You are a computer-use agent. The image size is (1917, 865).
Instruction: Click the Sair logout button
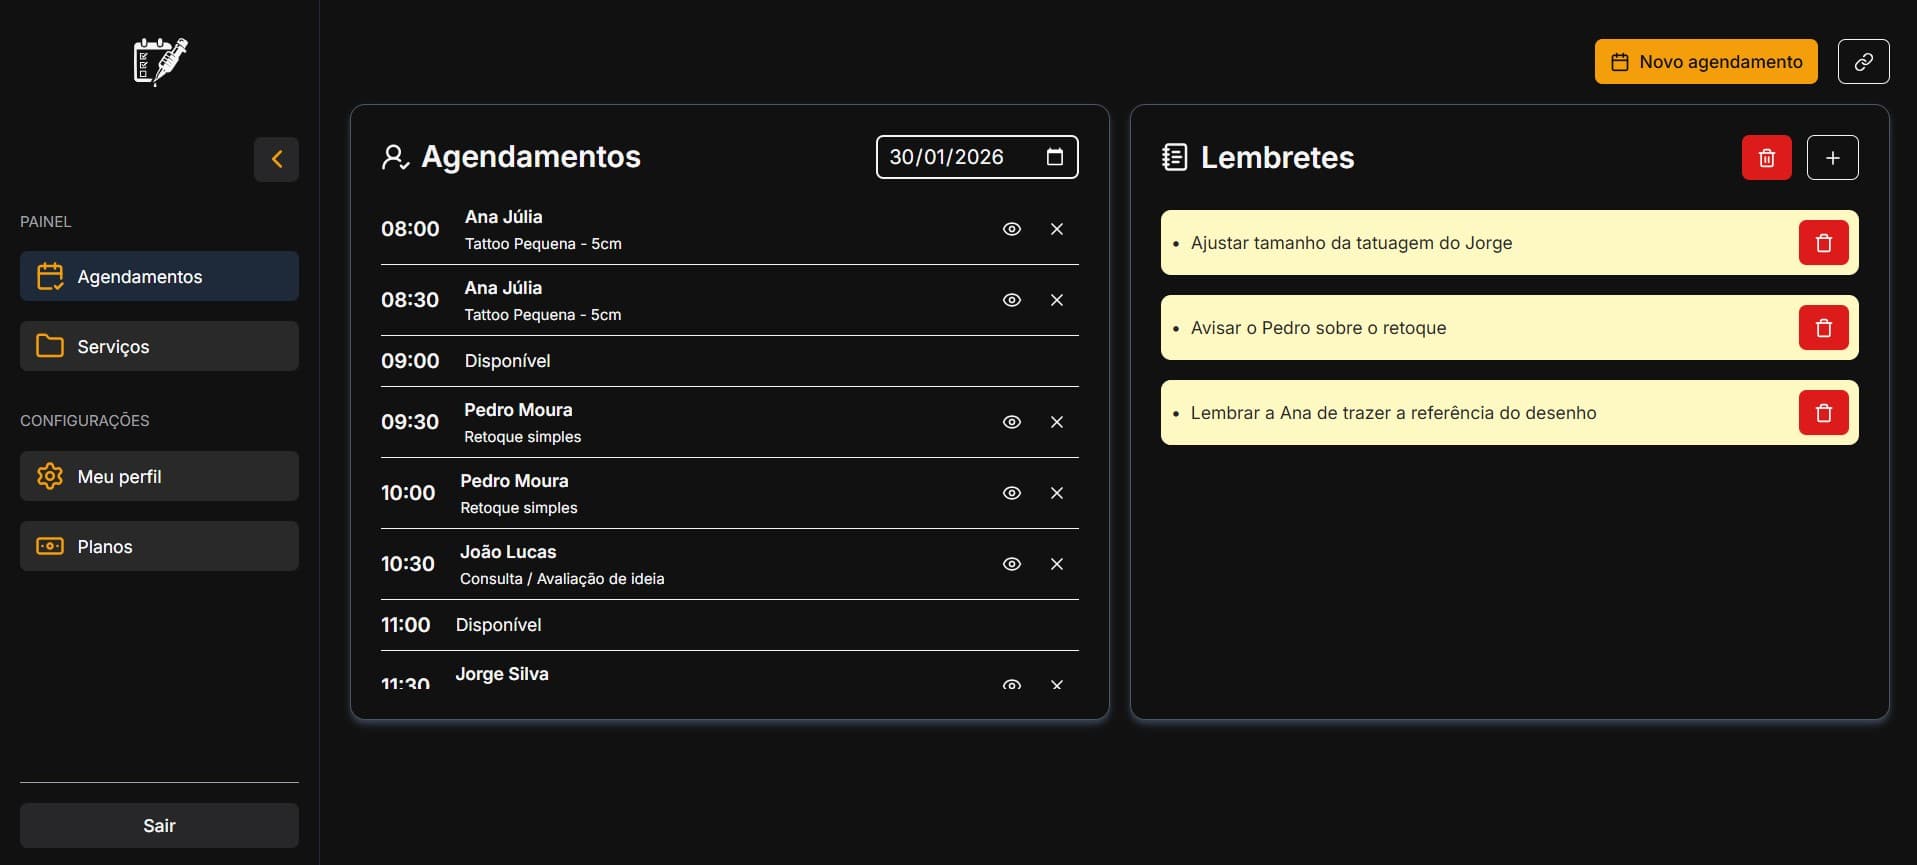click(x=159, y=825)
